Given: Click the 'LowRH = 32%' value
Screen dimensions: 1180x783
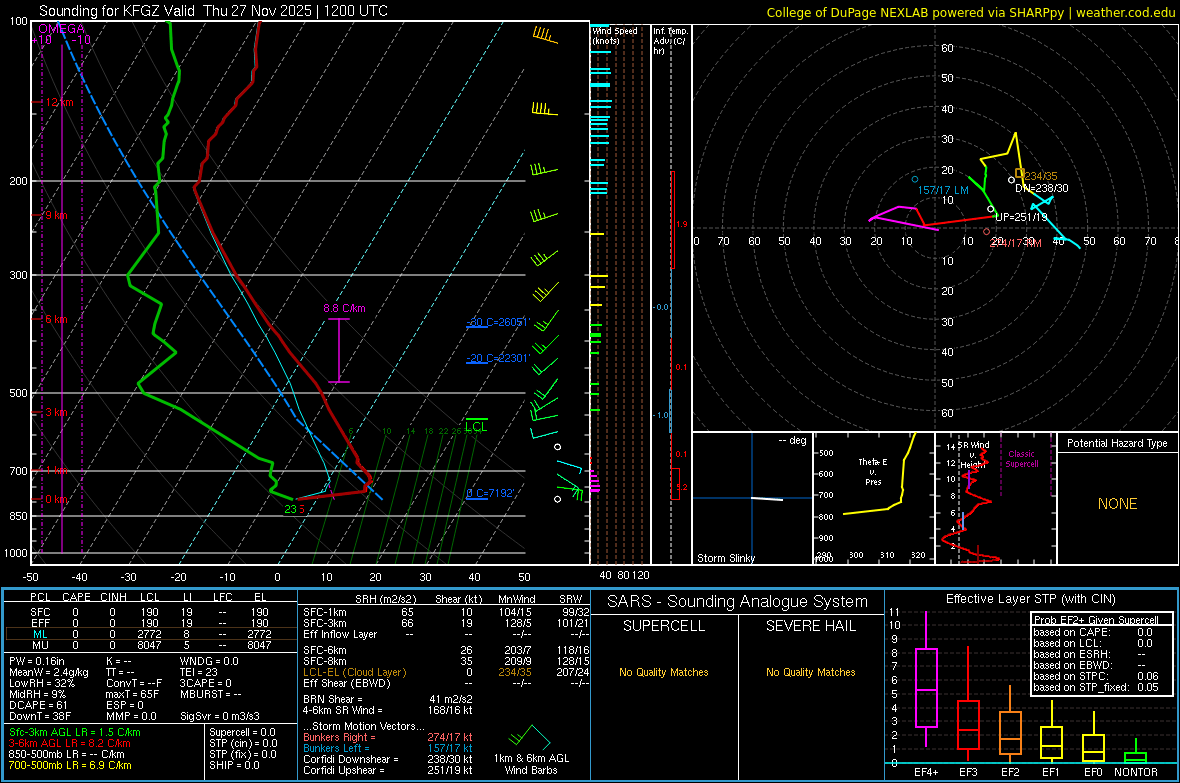Looking at the screenshot, I should [x=41, y=684].
